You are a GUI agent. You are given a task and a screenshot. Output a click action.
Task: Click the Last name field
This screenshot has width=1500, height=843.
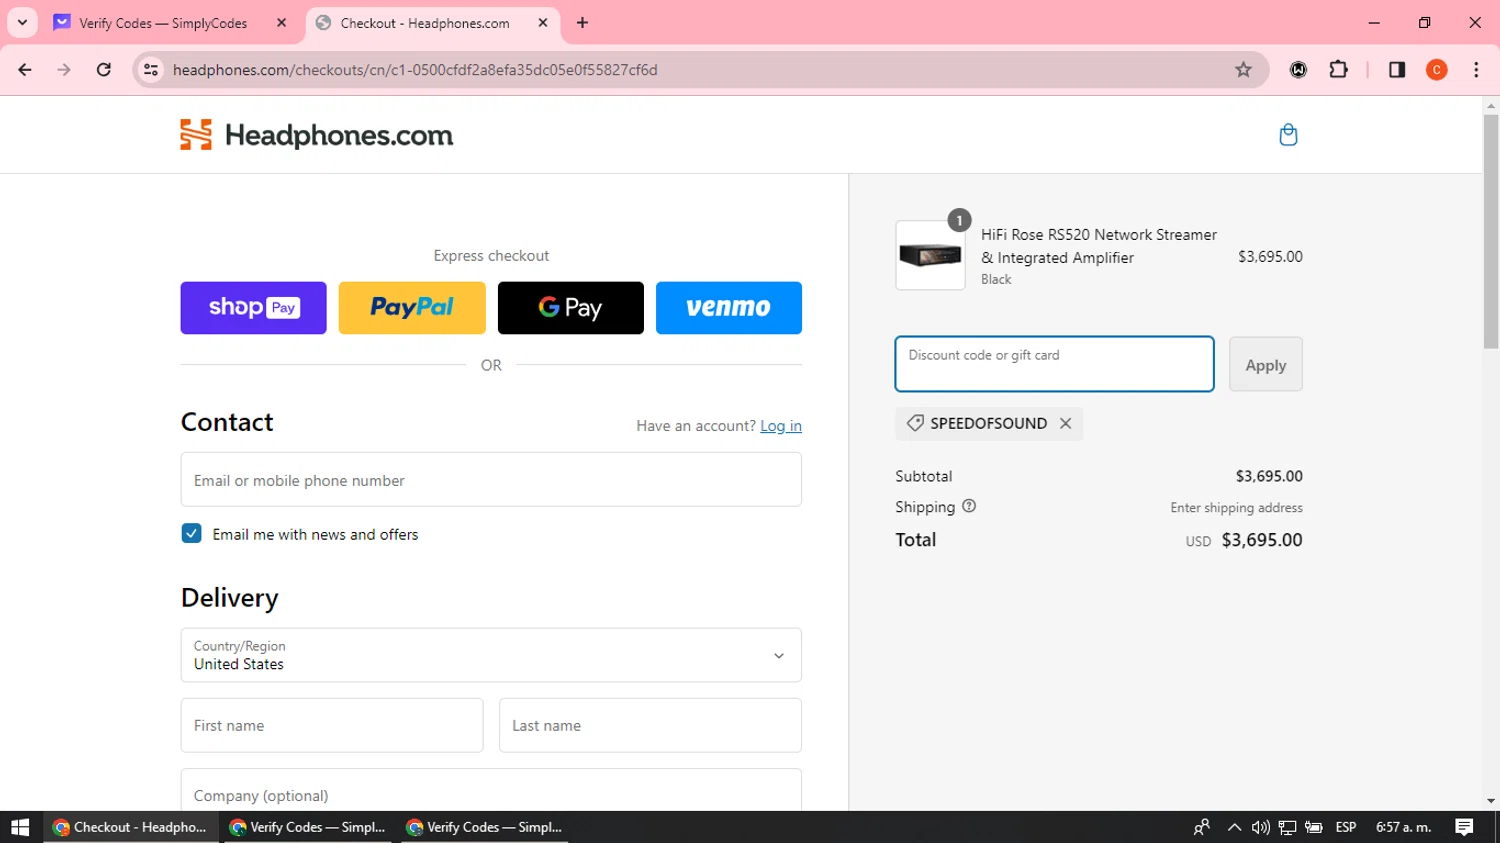click(650, 725)
